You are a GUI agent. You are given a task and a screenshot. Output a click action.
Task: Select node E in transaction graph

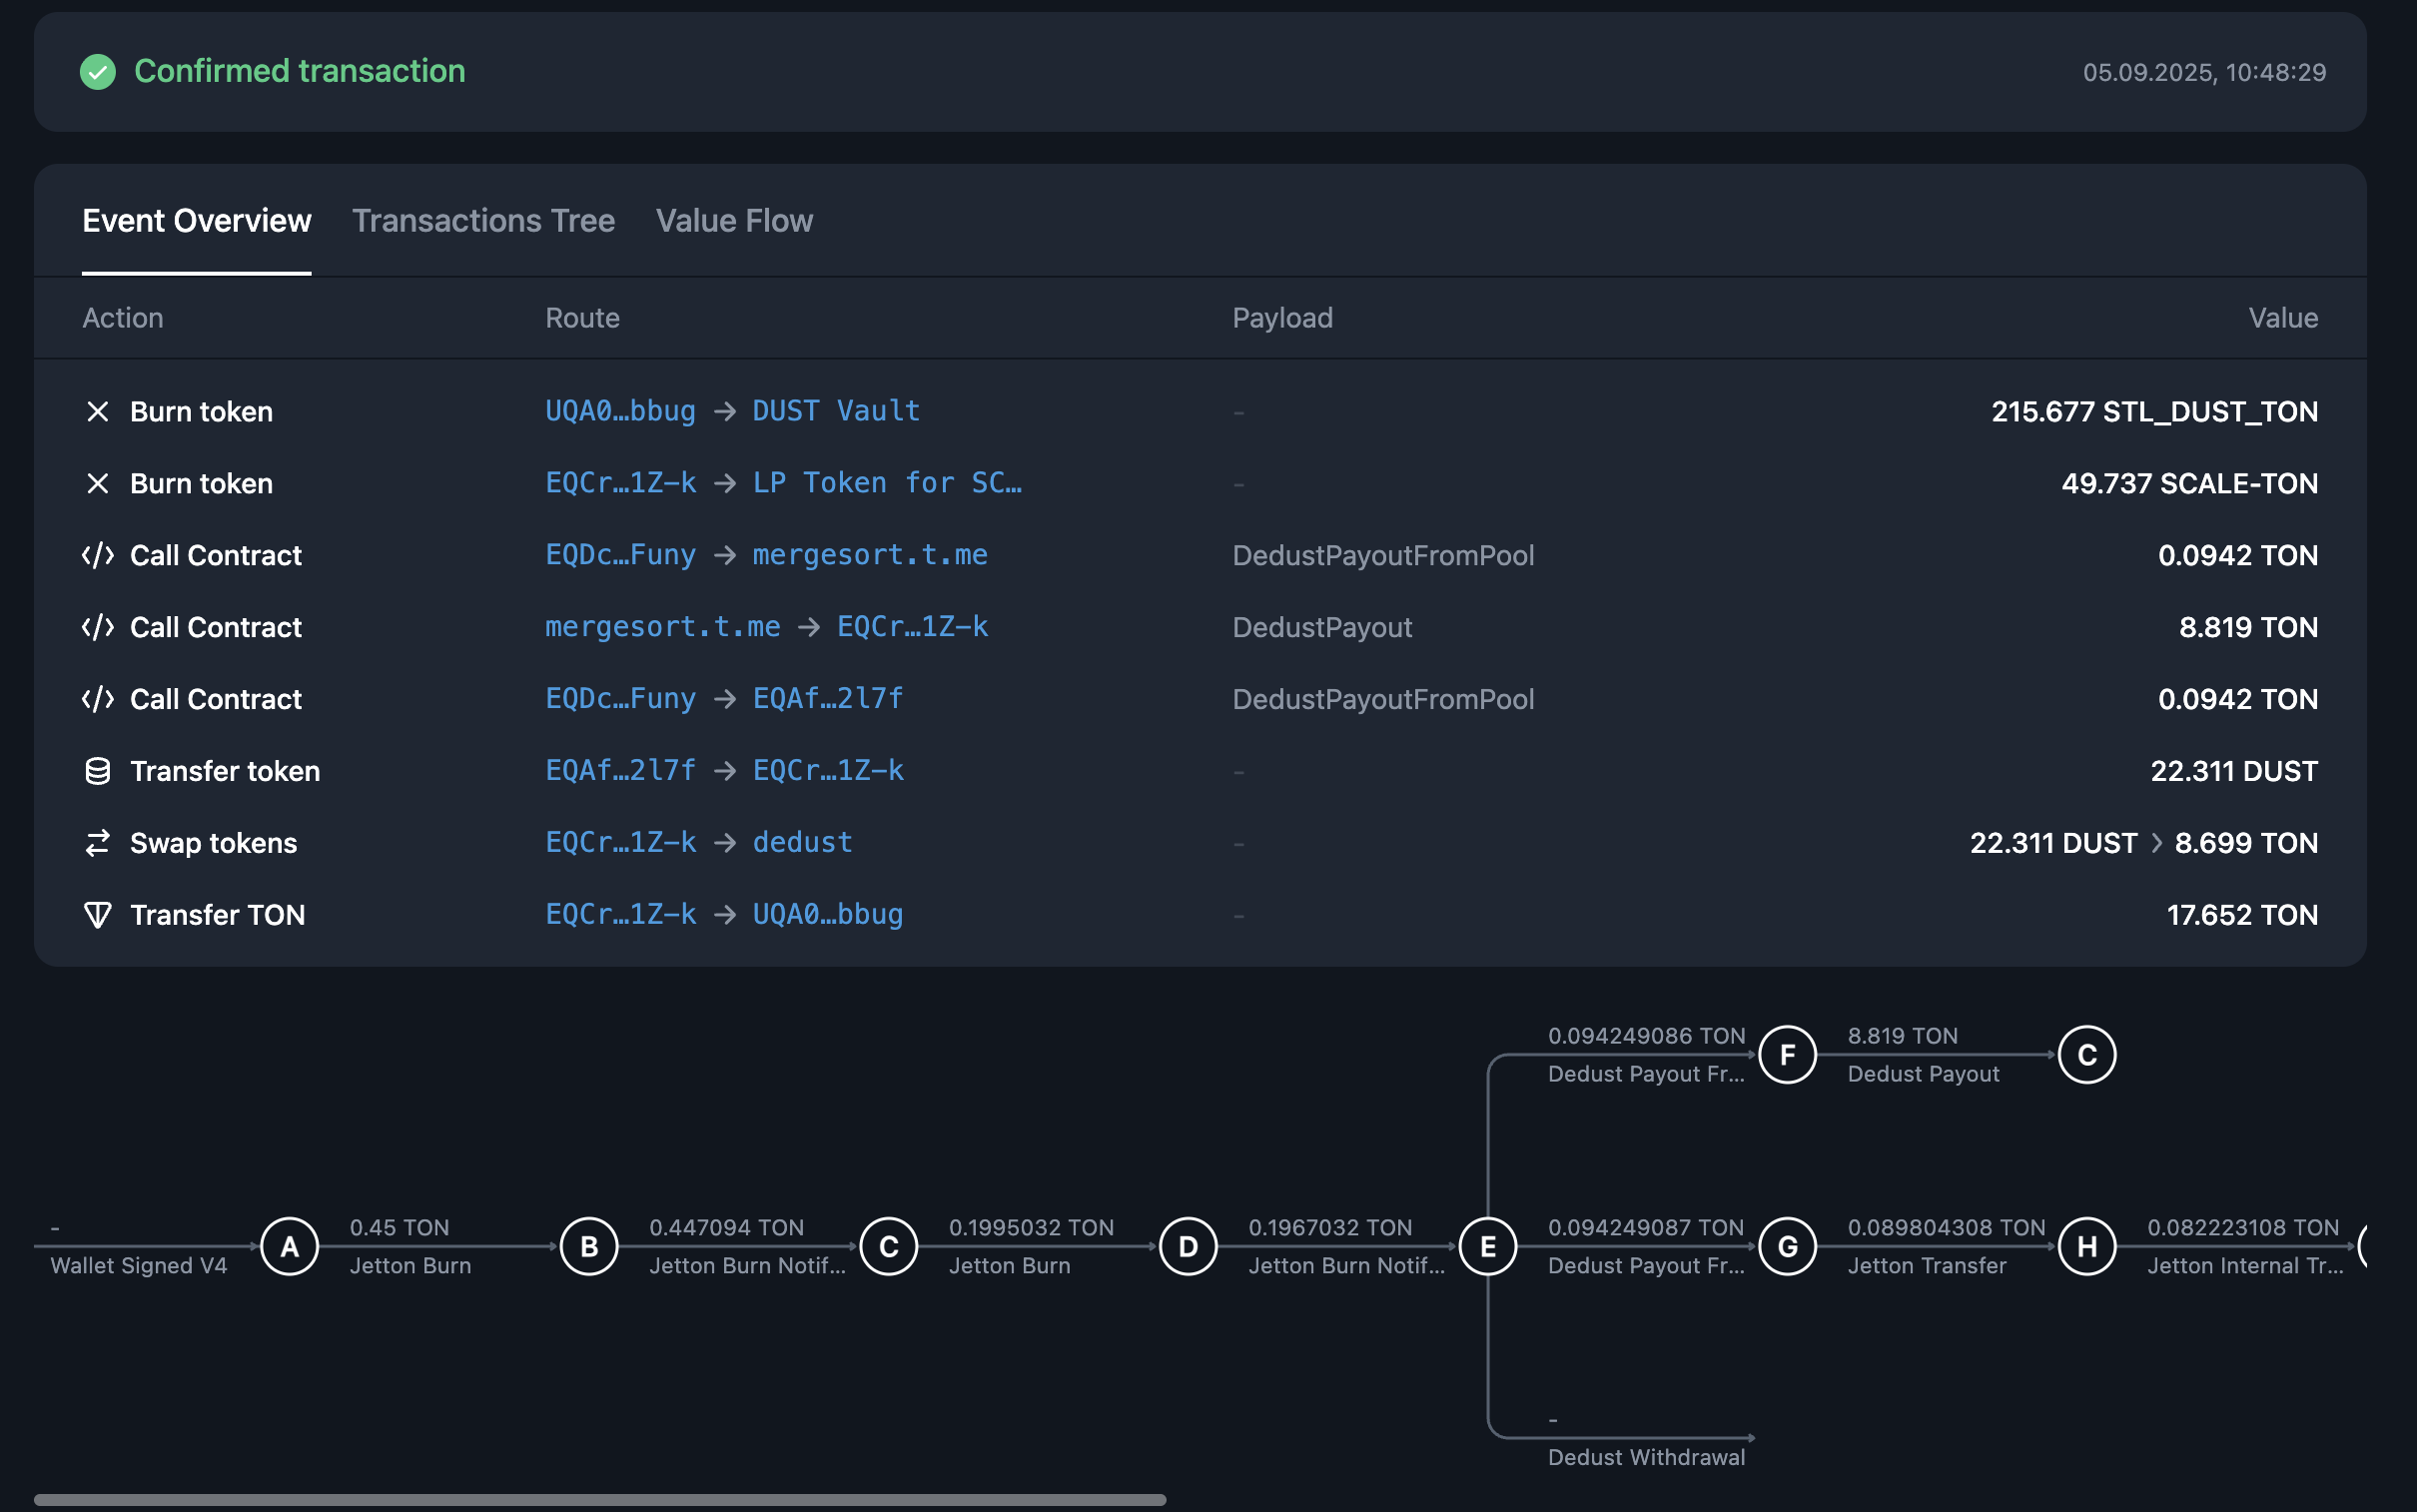1487,1246
